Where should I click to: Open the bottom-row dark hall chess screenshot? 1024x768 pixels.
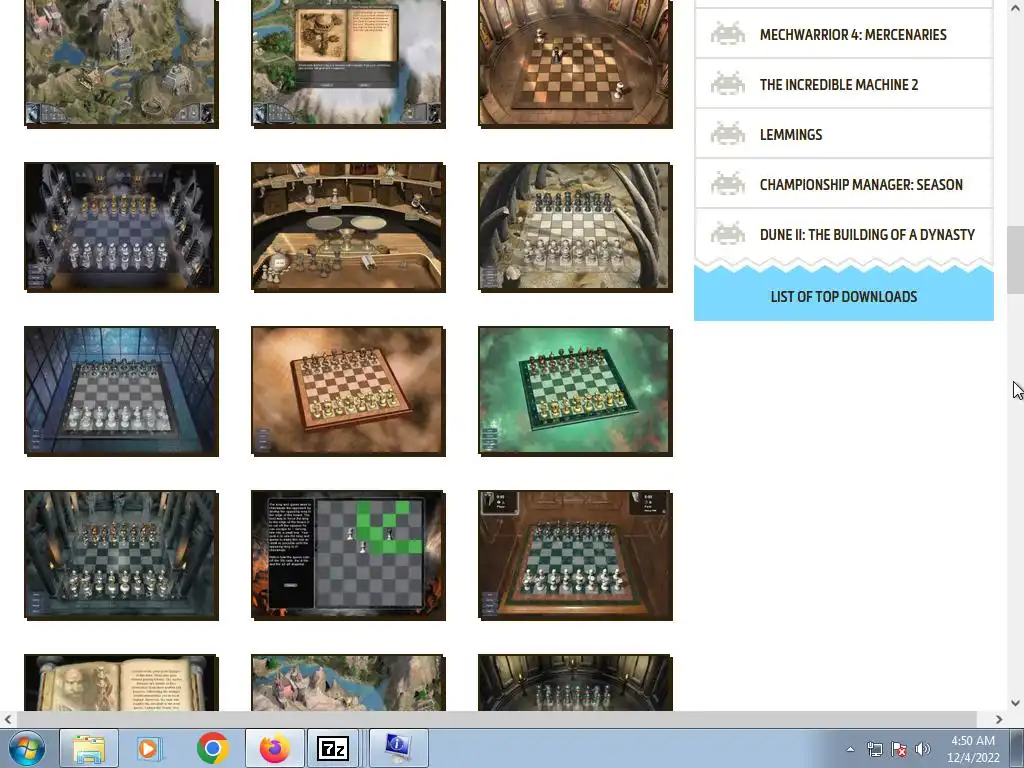point(575,682)
